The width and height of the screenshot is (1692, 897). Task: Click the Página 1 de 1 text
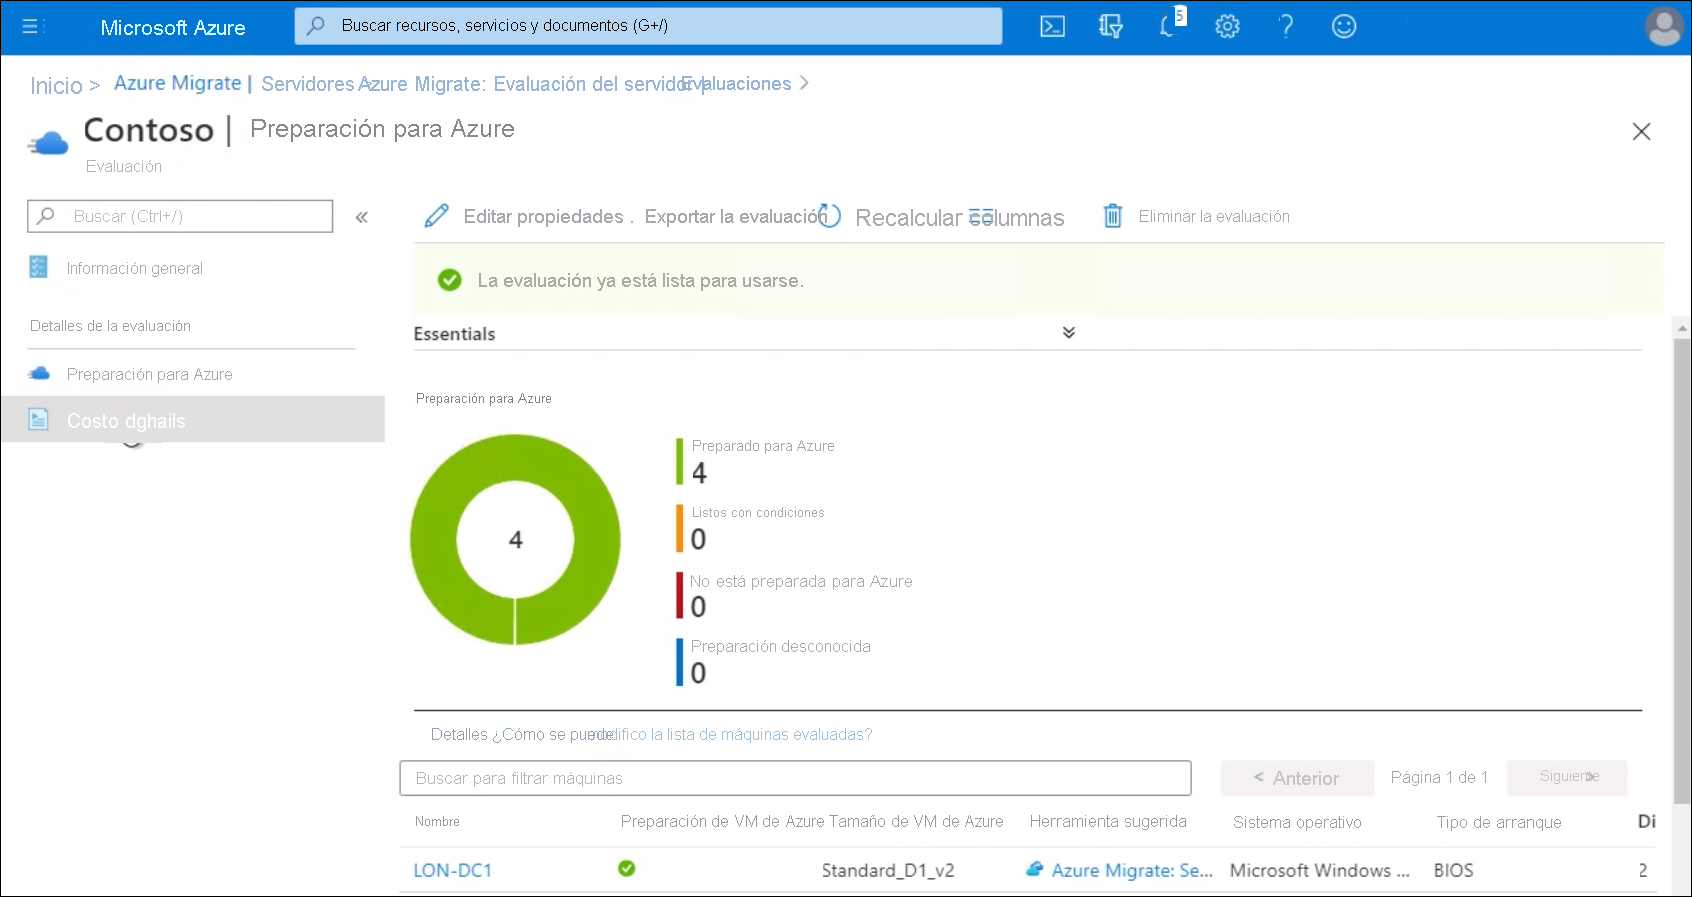(1439, 777)
